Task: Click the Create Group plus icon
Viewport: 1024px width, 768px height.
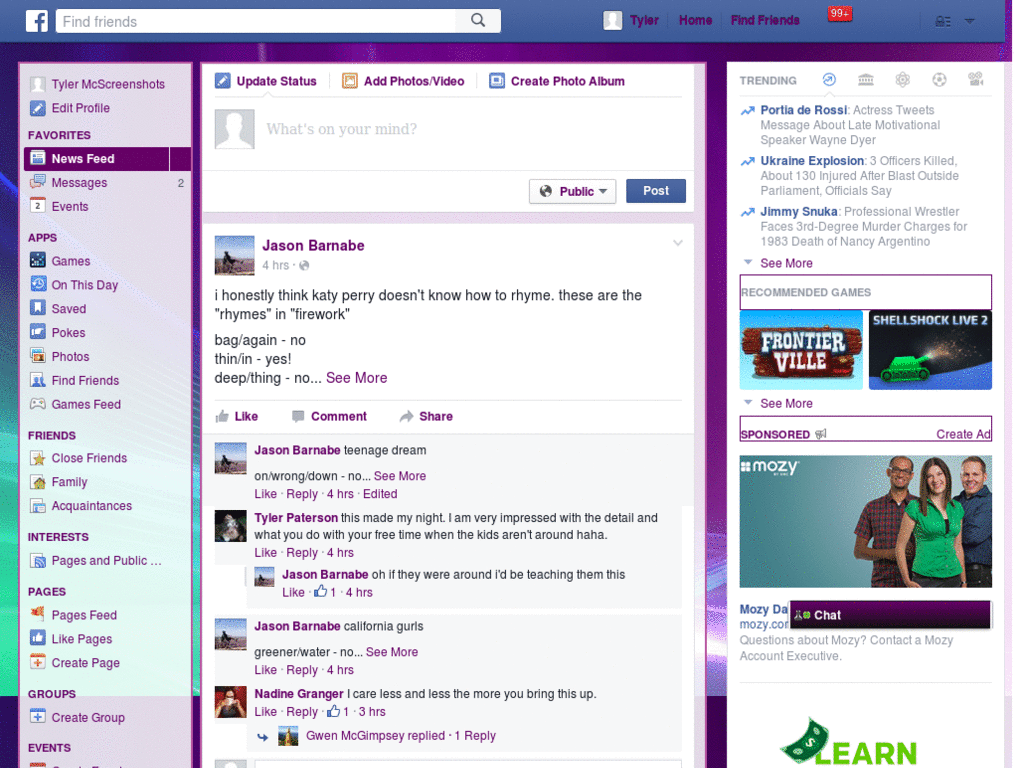Action: 38,716
